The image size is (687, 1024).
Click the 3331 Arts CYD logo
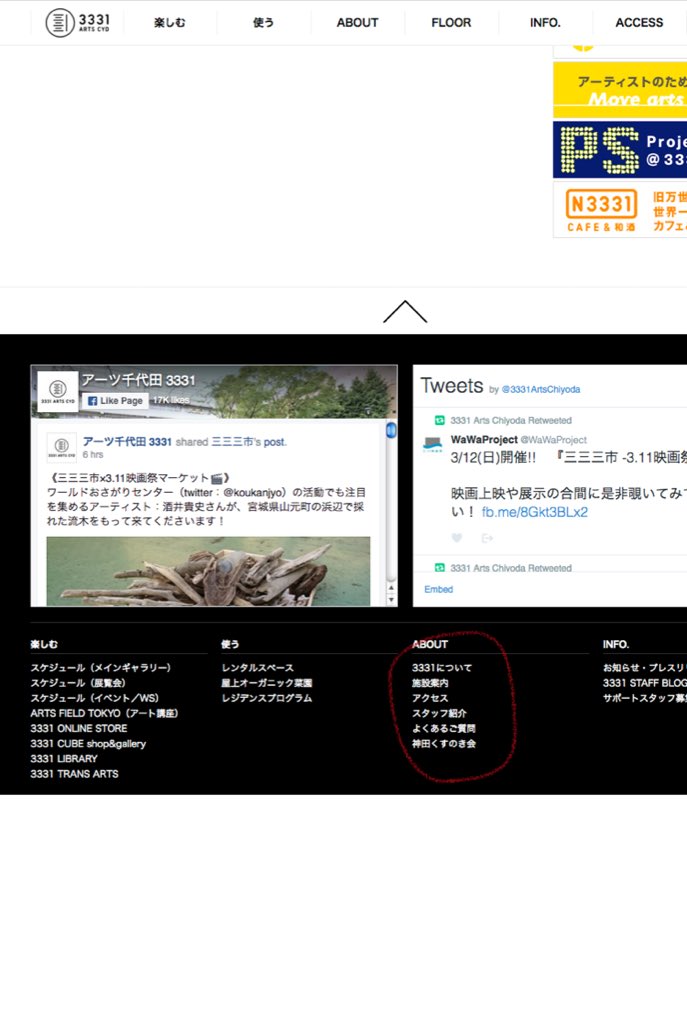click(x=78, y=23)
